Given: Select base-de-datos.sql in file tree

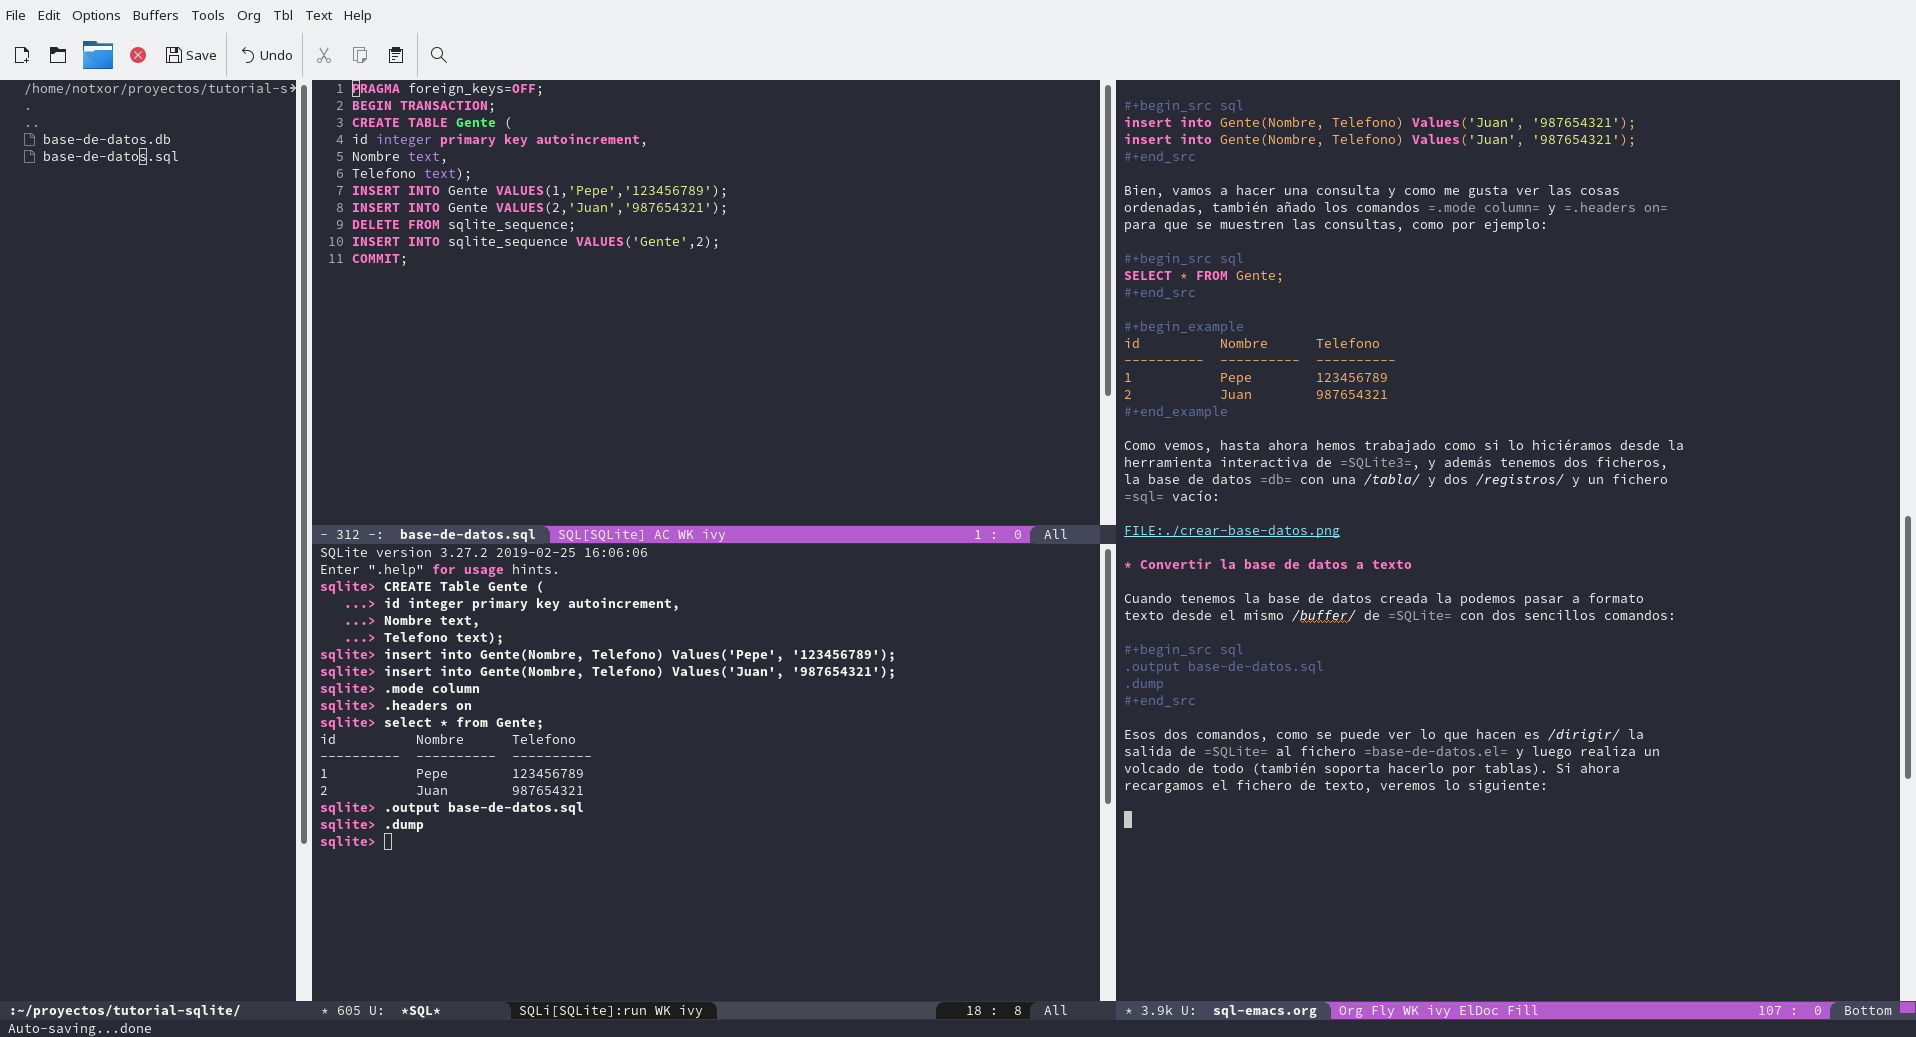Looking at the screenshot, I should pyautogui.click(x=110, y=157).
